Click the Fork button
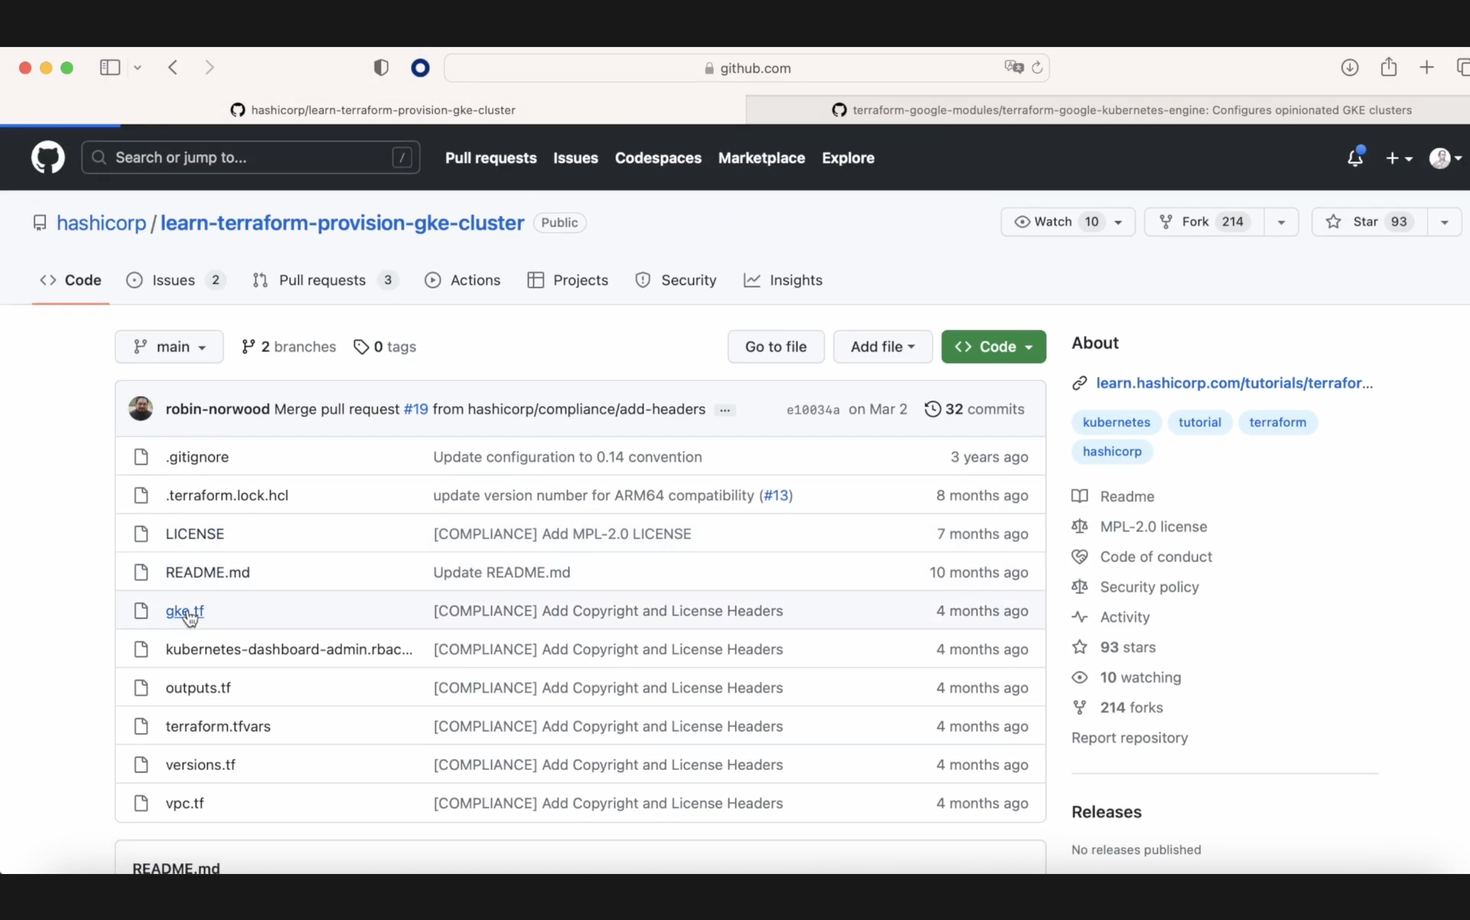The image size is (1470, 920). click(1204, 222)
